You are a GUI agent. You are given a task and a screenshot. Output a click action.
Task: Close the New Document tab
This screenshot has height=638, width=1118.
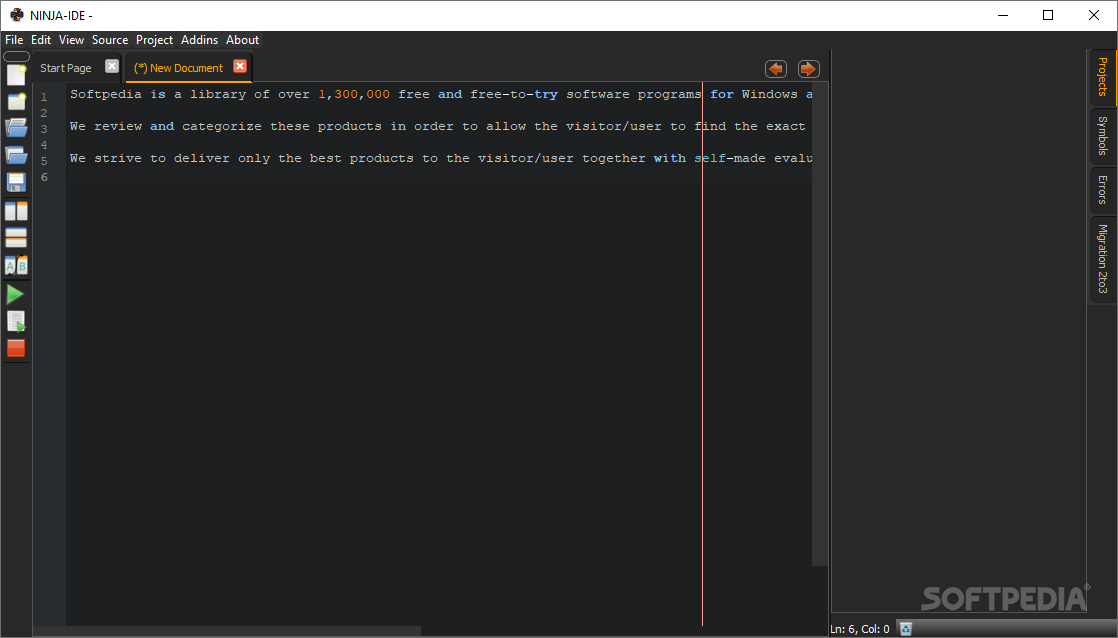(240, 66)
